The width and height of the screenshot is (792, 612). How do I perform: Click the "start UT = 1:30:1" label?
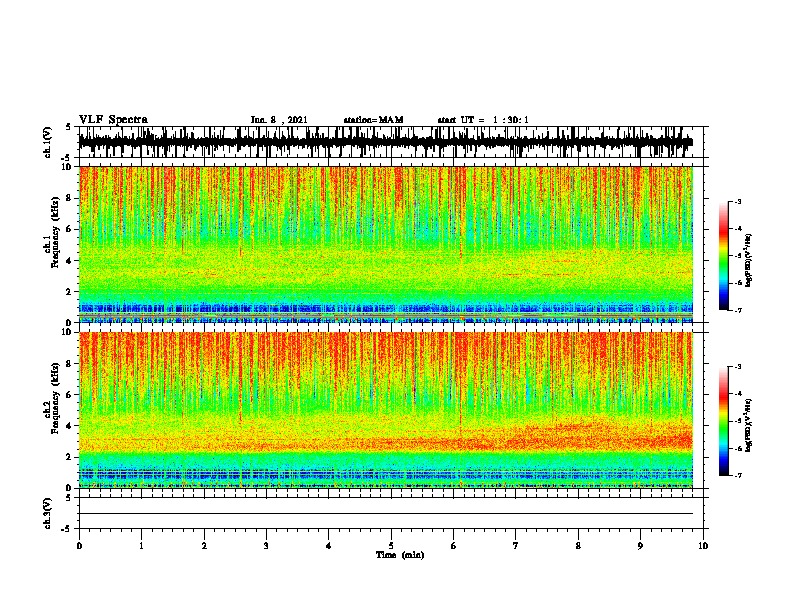click(x=483, y=120)
